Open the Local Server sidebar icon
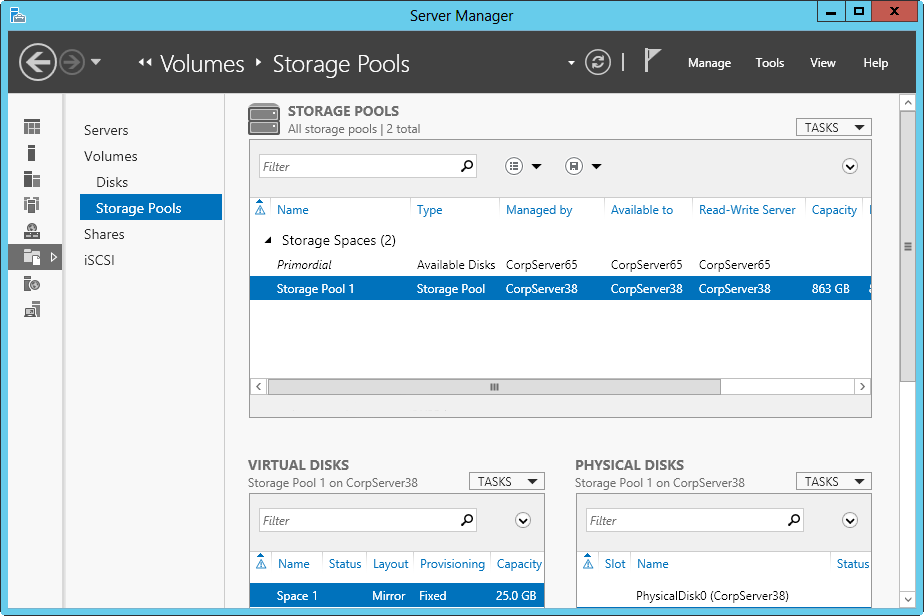Viewport: 924px width, 616px height. [32, 153]
